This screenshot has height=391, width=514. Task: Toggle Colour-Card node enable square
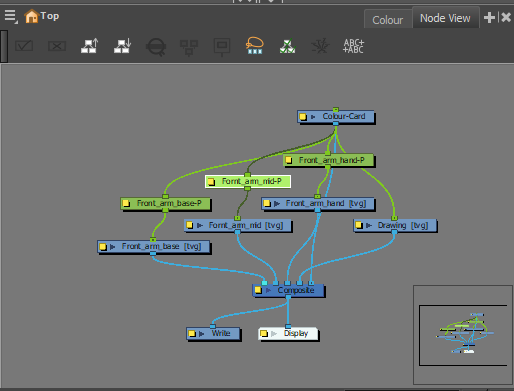303,117
